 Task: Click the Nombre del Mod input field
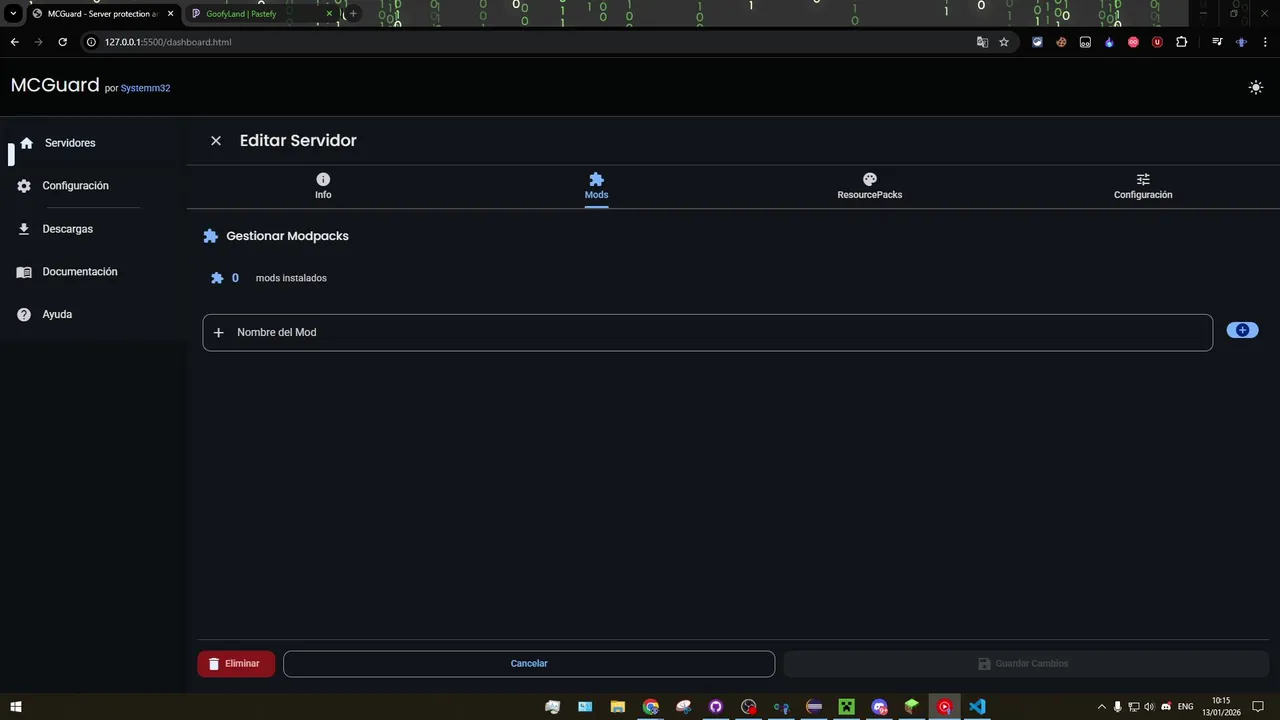click(x=707, y=332)
